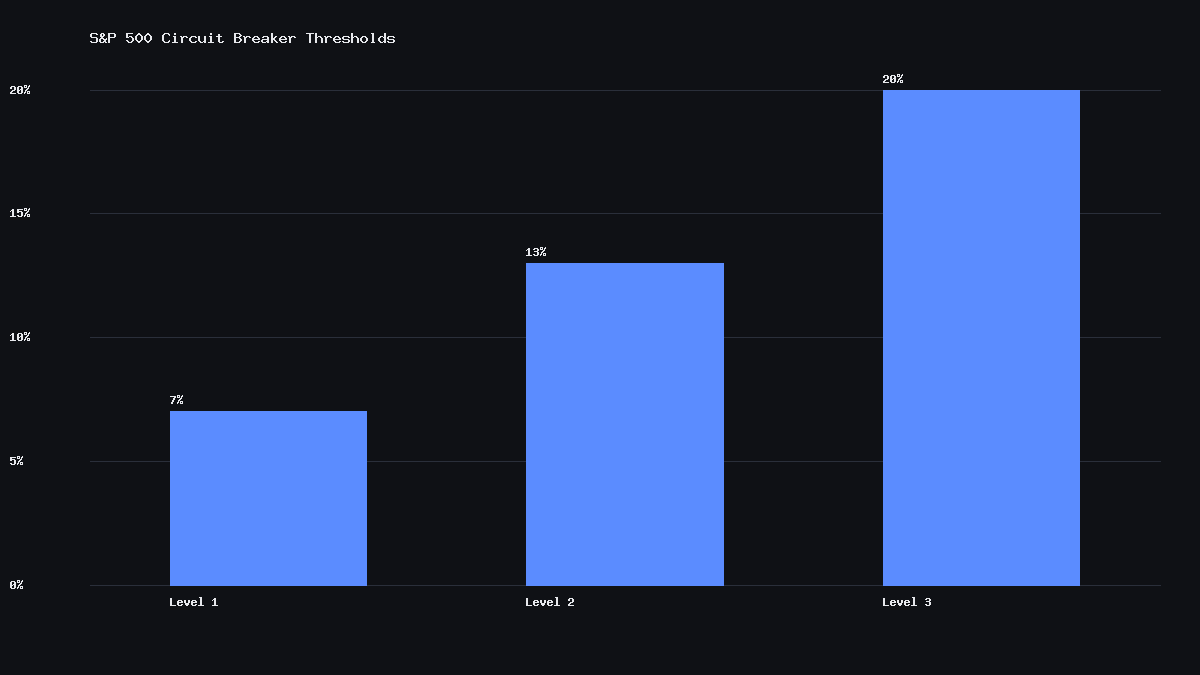
Task: Click the 'Level 3' axis label
Action: pyautogui.click(x=907, y=602)
